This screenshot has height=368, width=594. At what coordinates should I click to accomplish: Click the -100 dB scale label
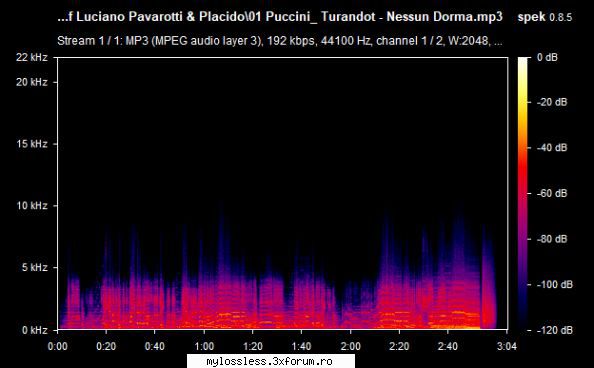(555, 284)
